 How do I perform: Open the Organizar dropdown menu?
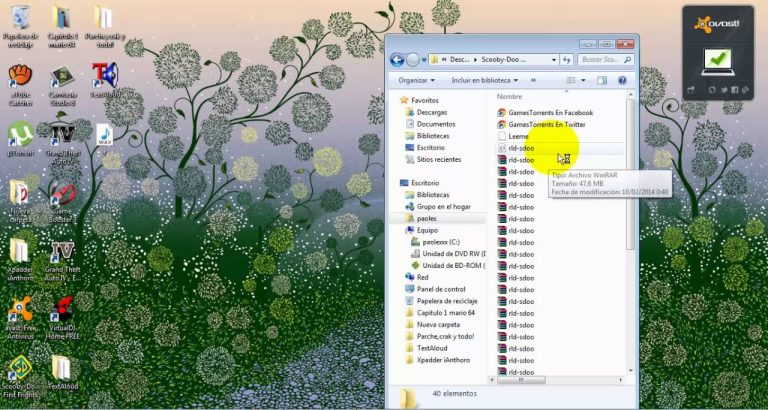pyautogui.click(x=416, y=80)
